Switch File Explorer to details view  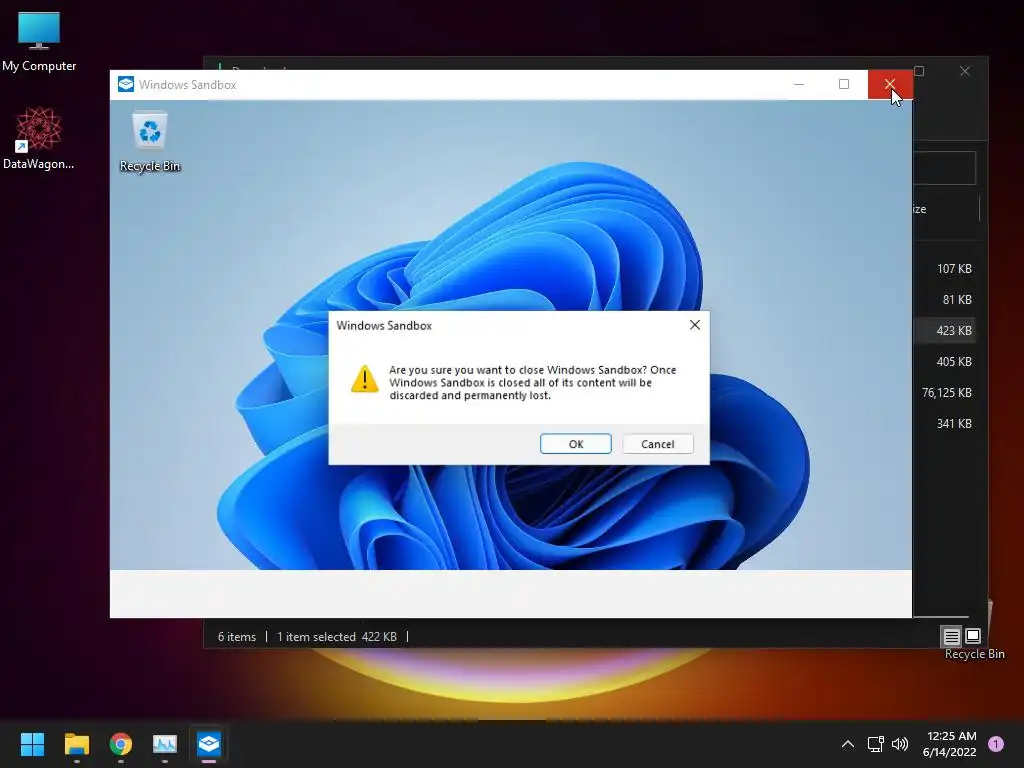952,636
